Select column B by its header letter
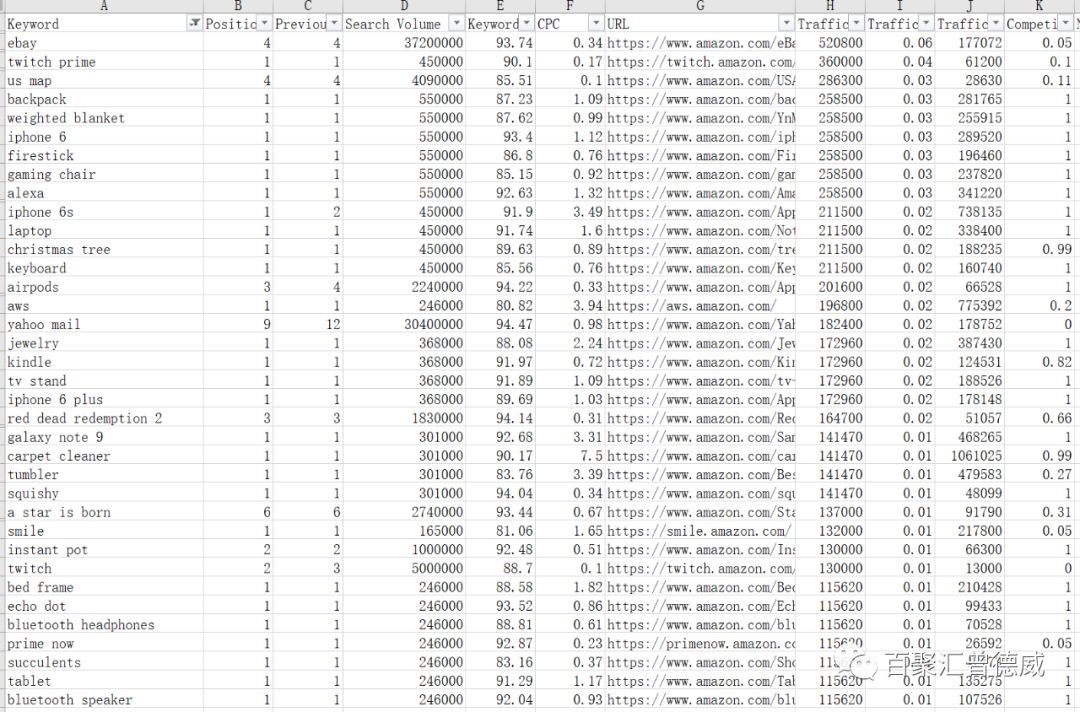 (238, 6)
